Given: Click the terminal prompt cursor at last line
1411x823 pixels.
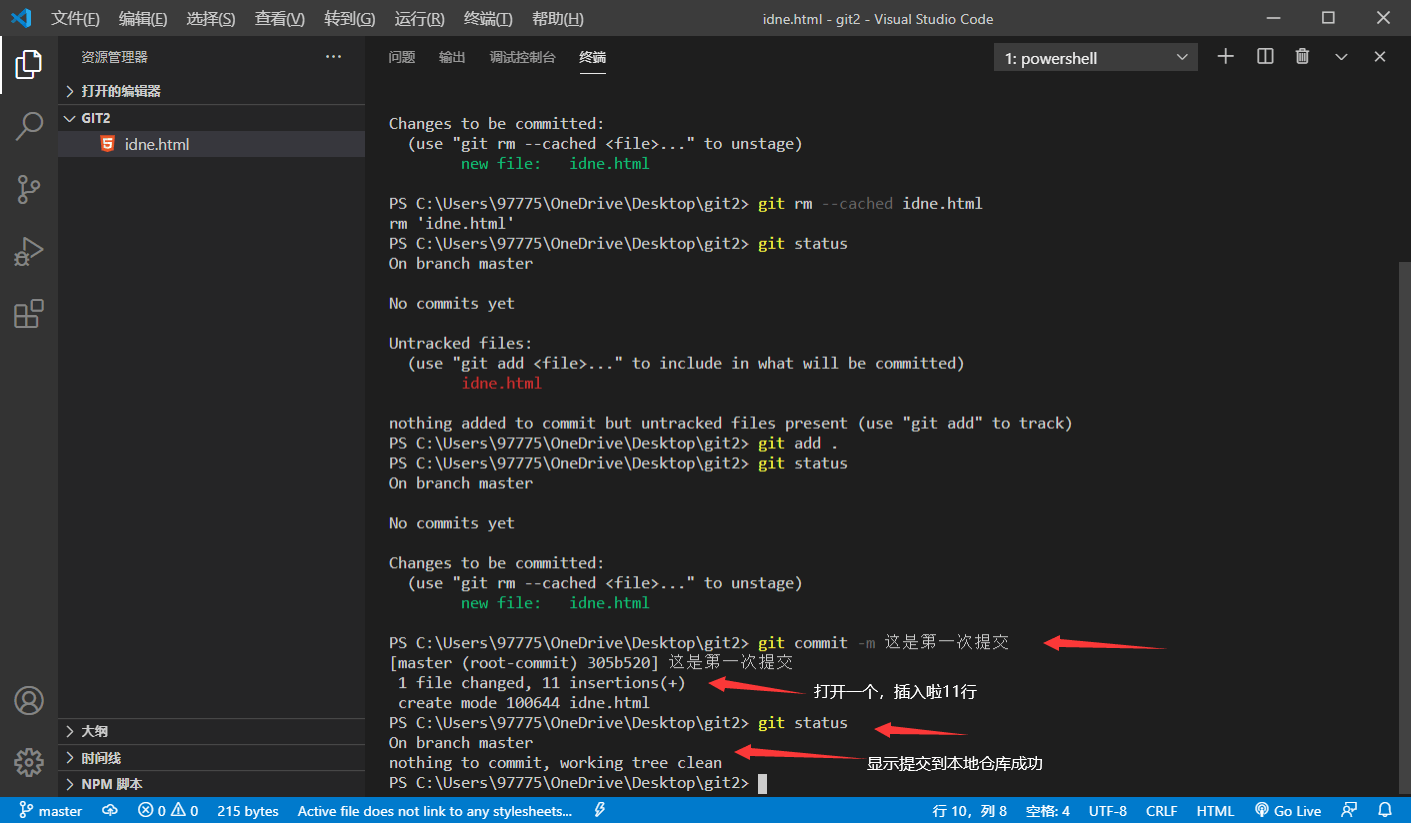Looking at the screenshot, I should click(762, 783).
